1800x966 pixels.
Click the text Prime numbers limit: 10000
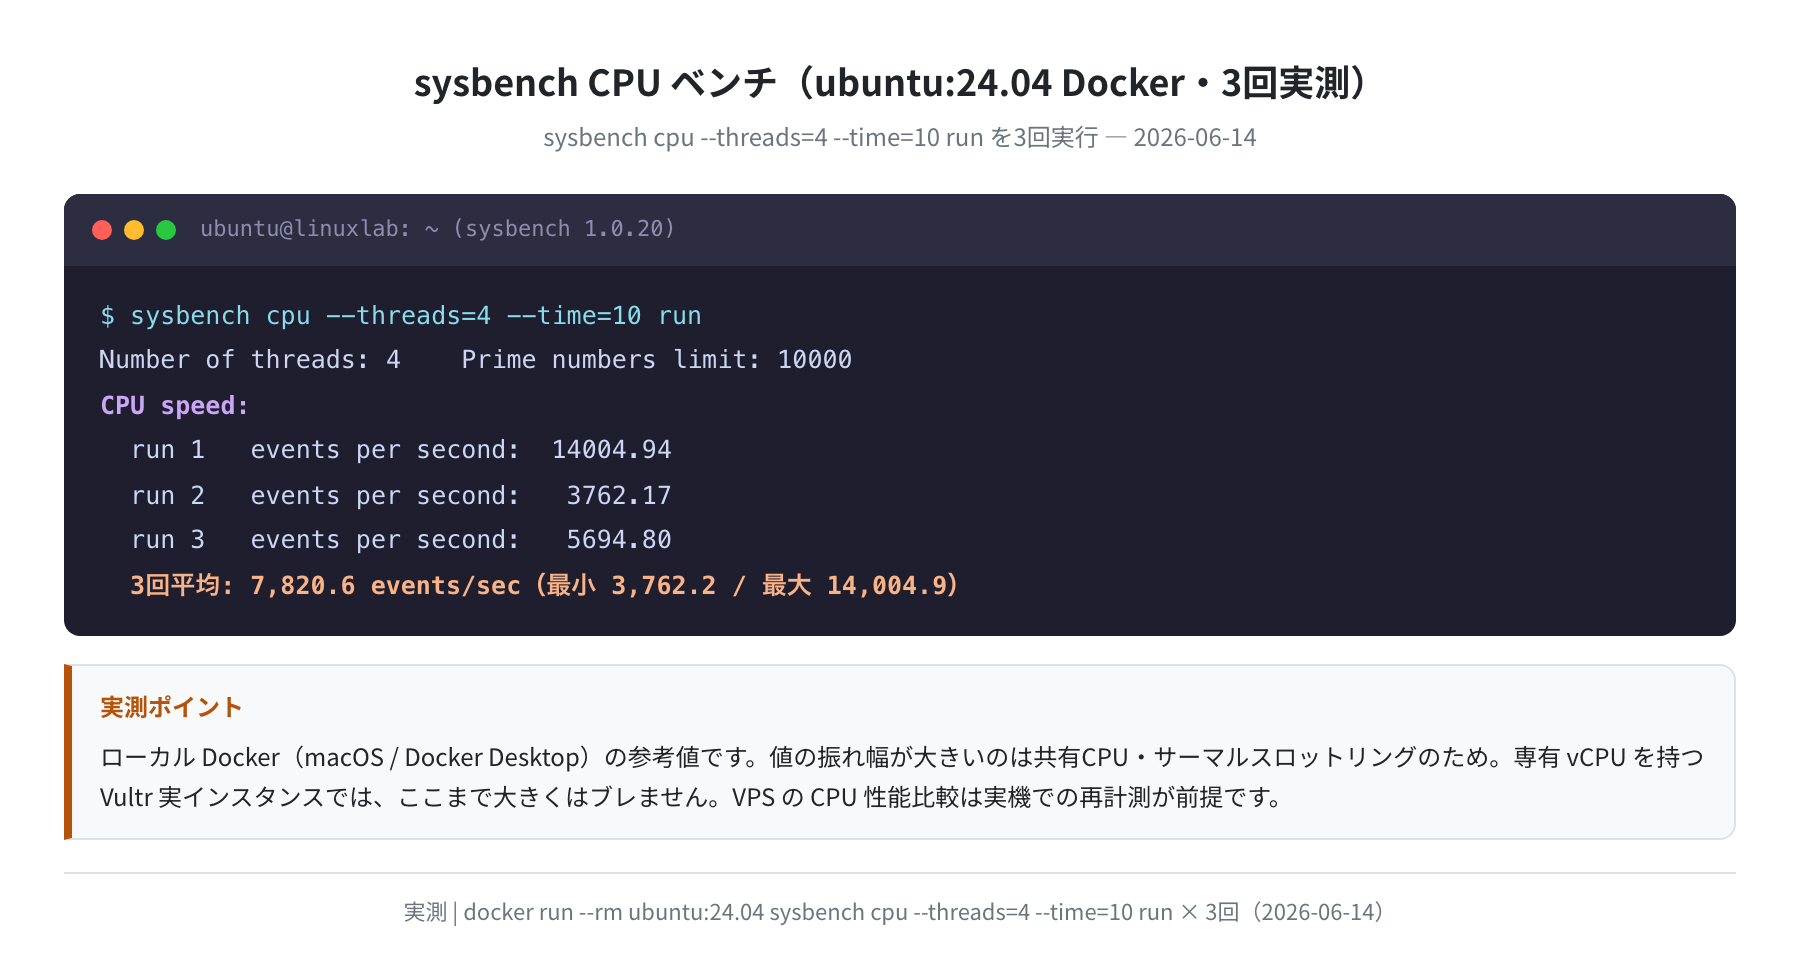pos(657,360)
